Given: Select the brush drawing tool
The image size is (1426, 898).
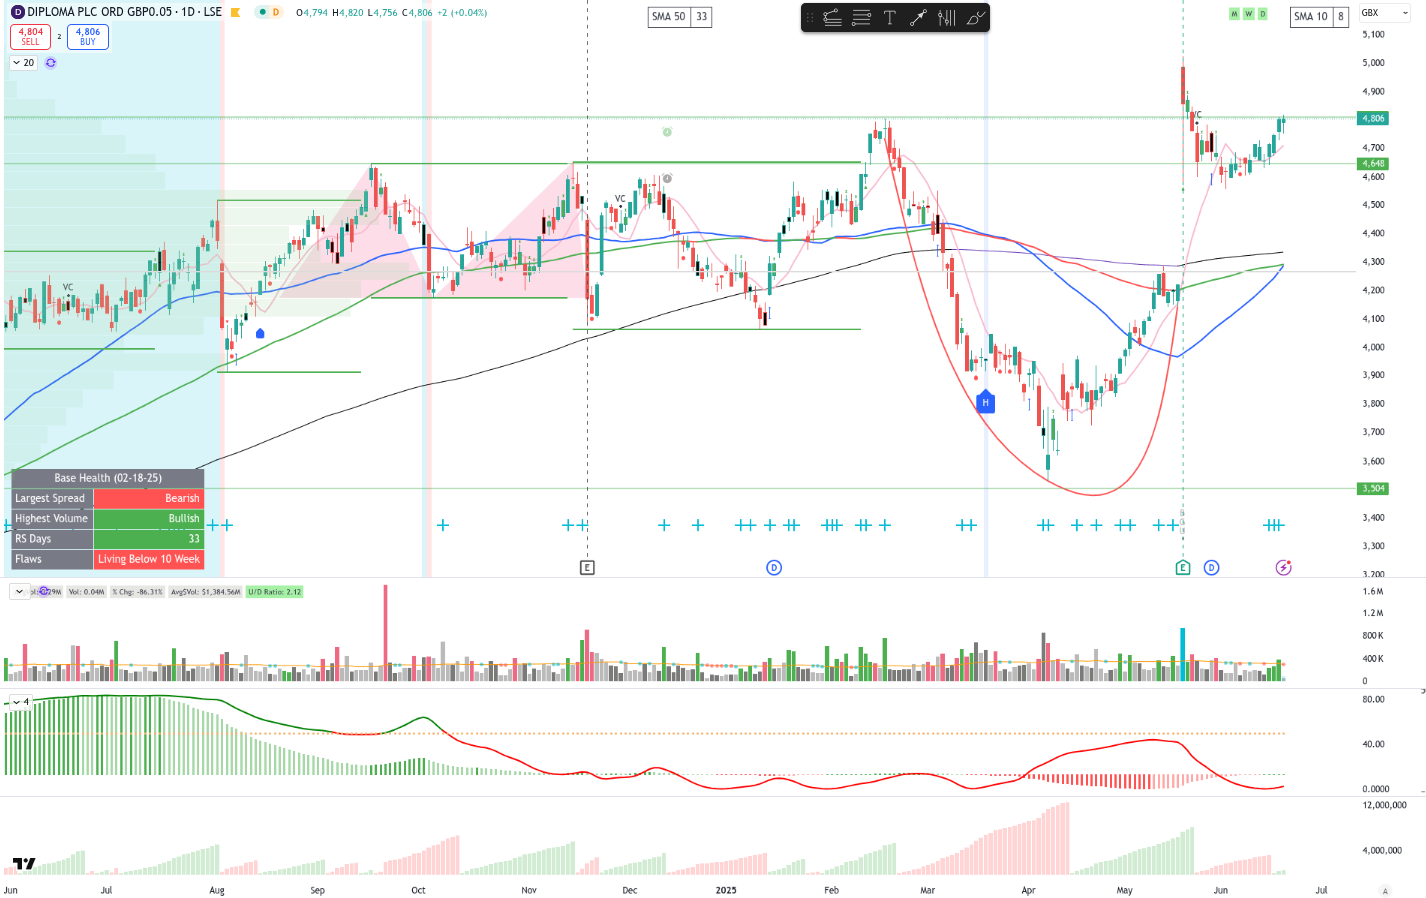Looking at the screenshot, I should point(976,18).
